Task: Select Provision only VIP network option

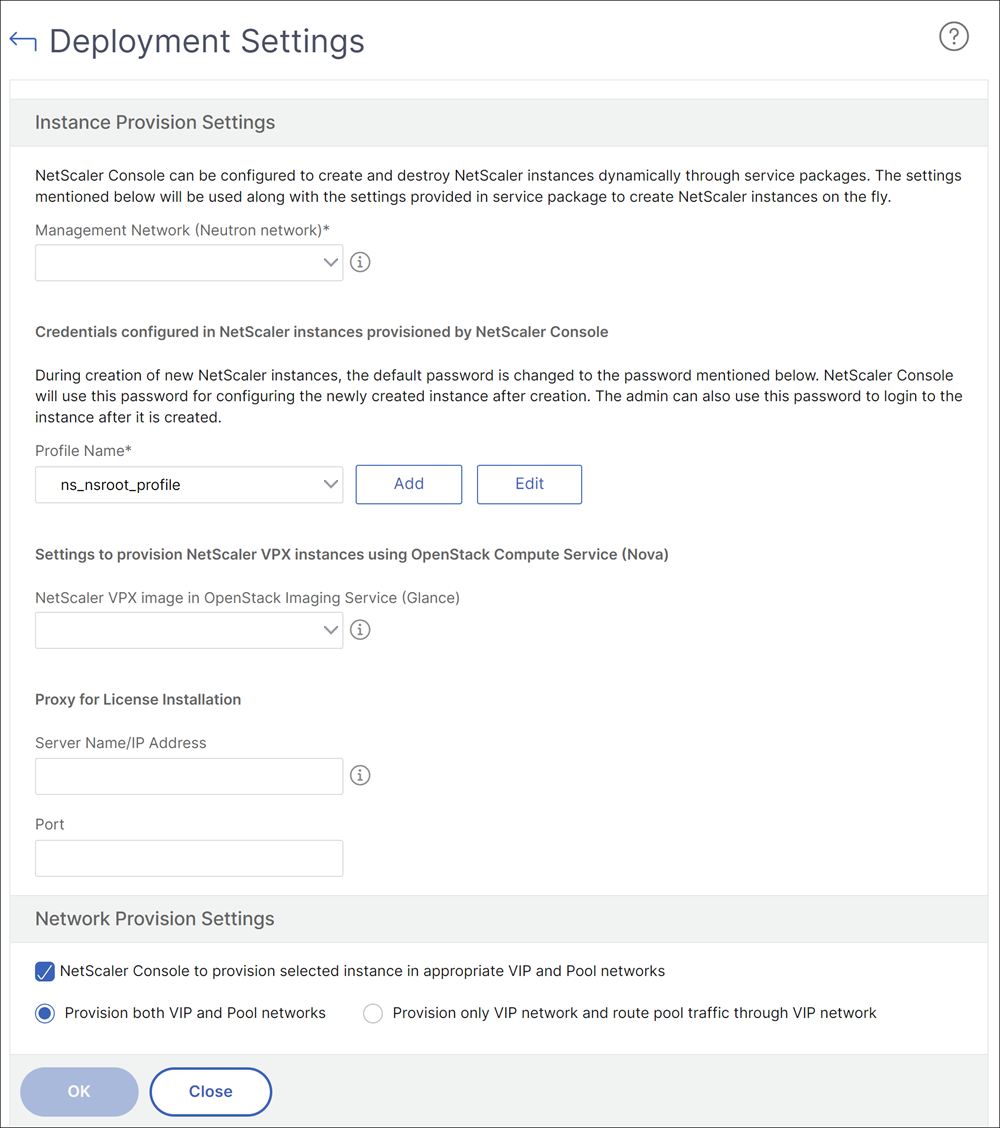Action: pyautogui.click(x=373, y=1014)
